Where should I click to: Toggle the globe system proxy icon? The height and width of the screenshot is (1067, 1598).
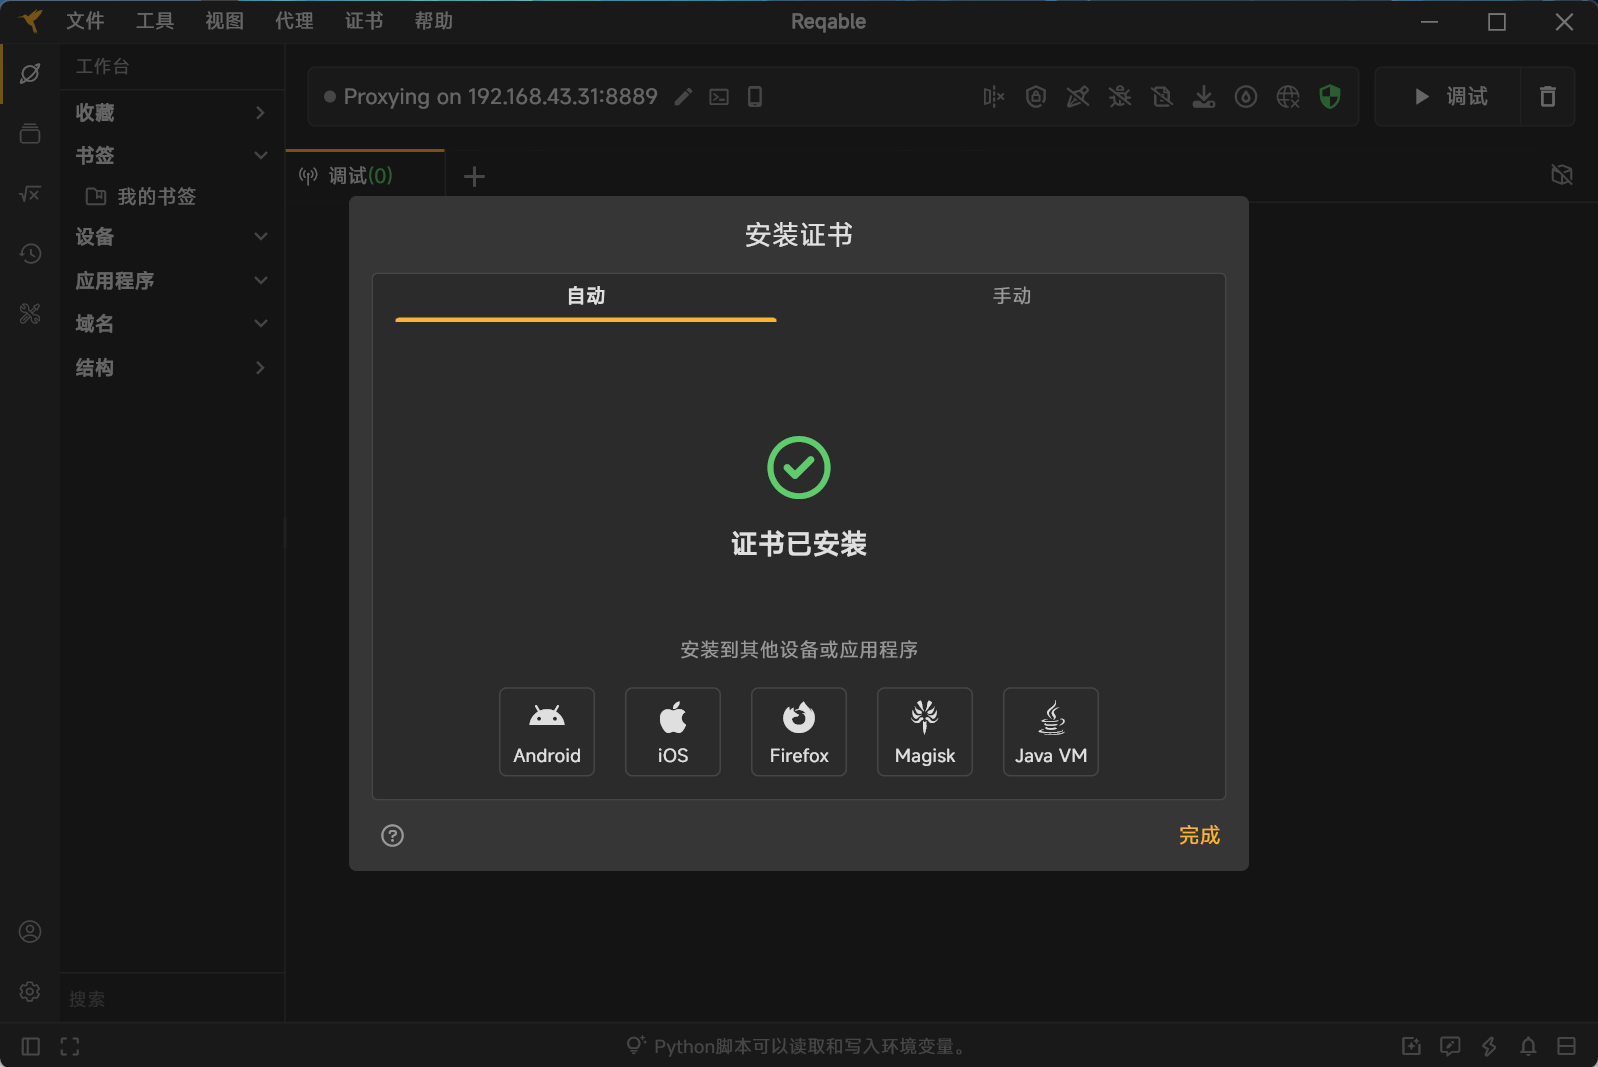click(1287, 97)
